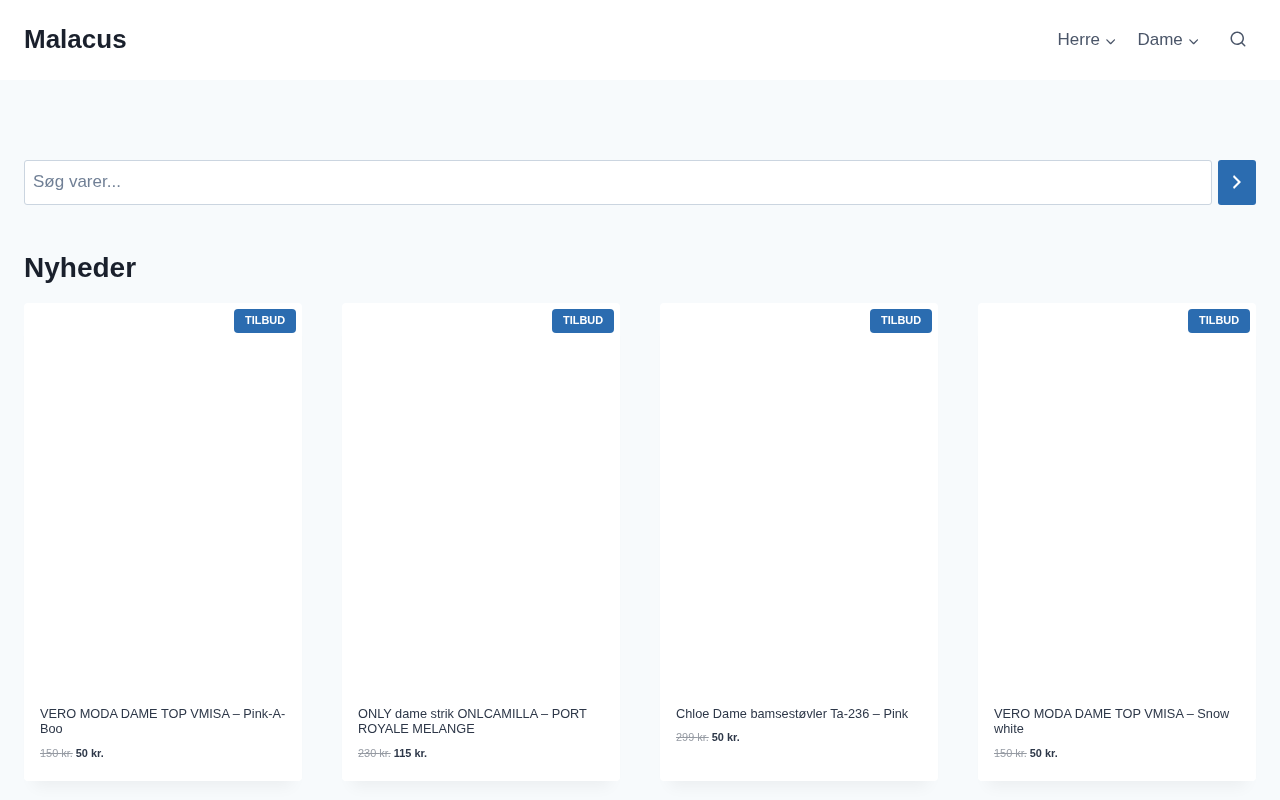Click Chloe bamsestøvler's 50 kr. price

pos(726,737)
